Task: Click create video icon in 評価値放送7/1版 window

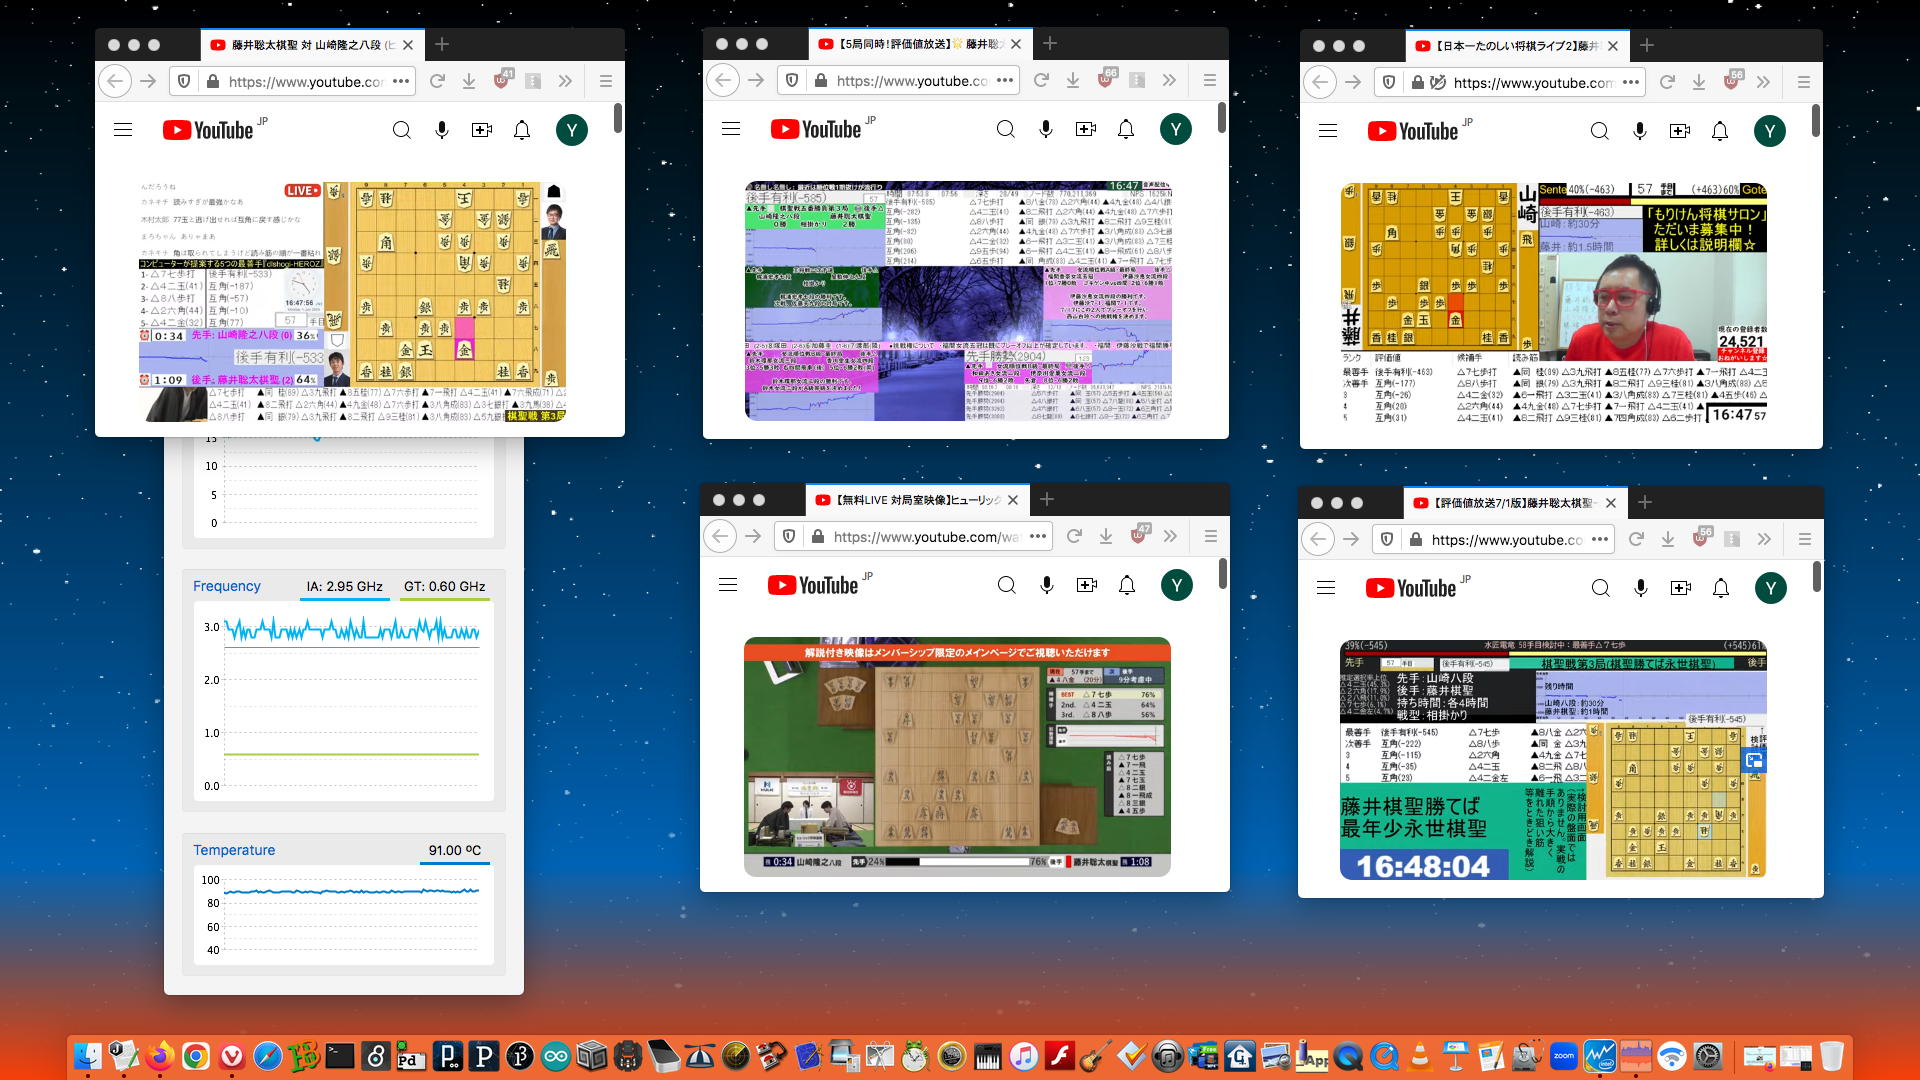Action: point(1680,589)
